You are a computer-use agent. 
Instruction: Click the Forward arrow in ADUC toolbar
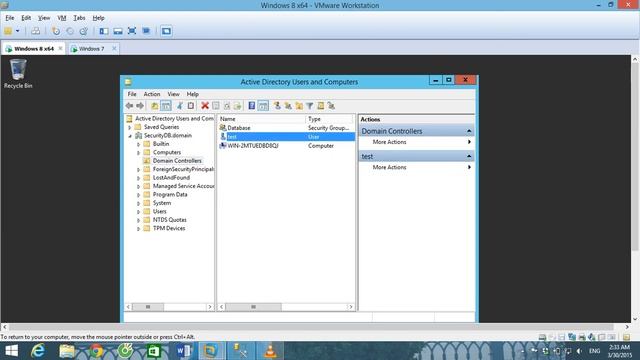tap(140, 106)
